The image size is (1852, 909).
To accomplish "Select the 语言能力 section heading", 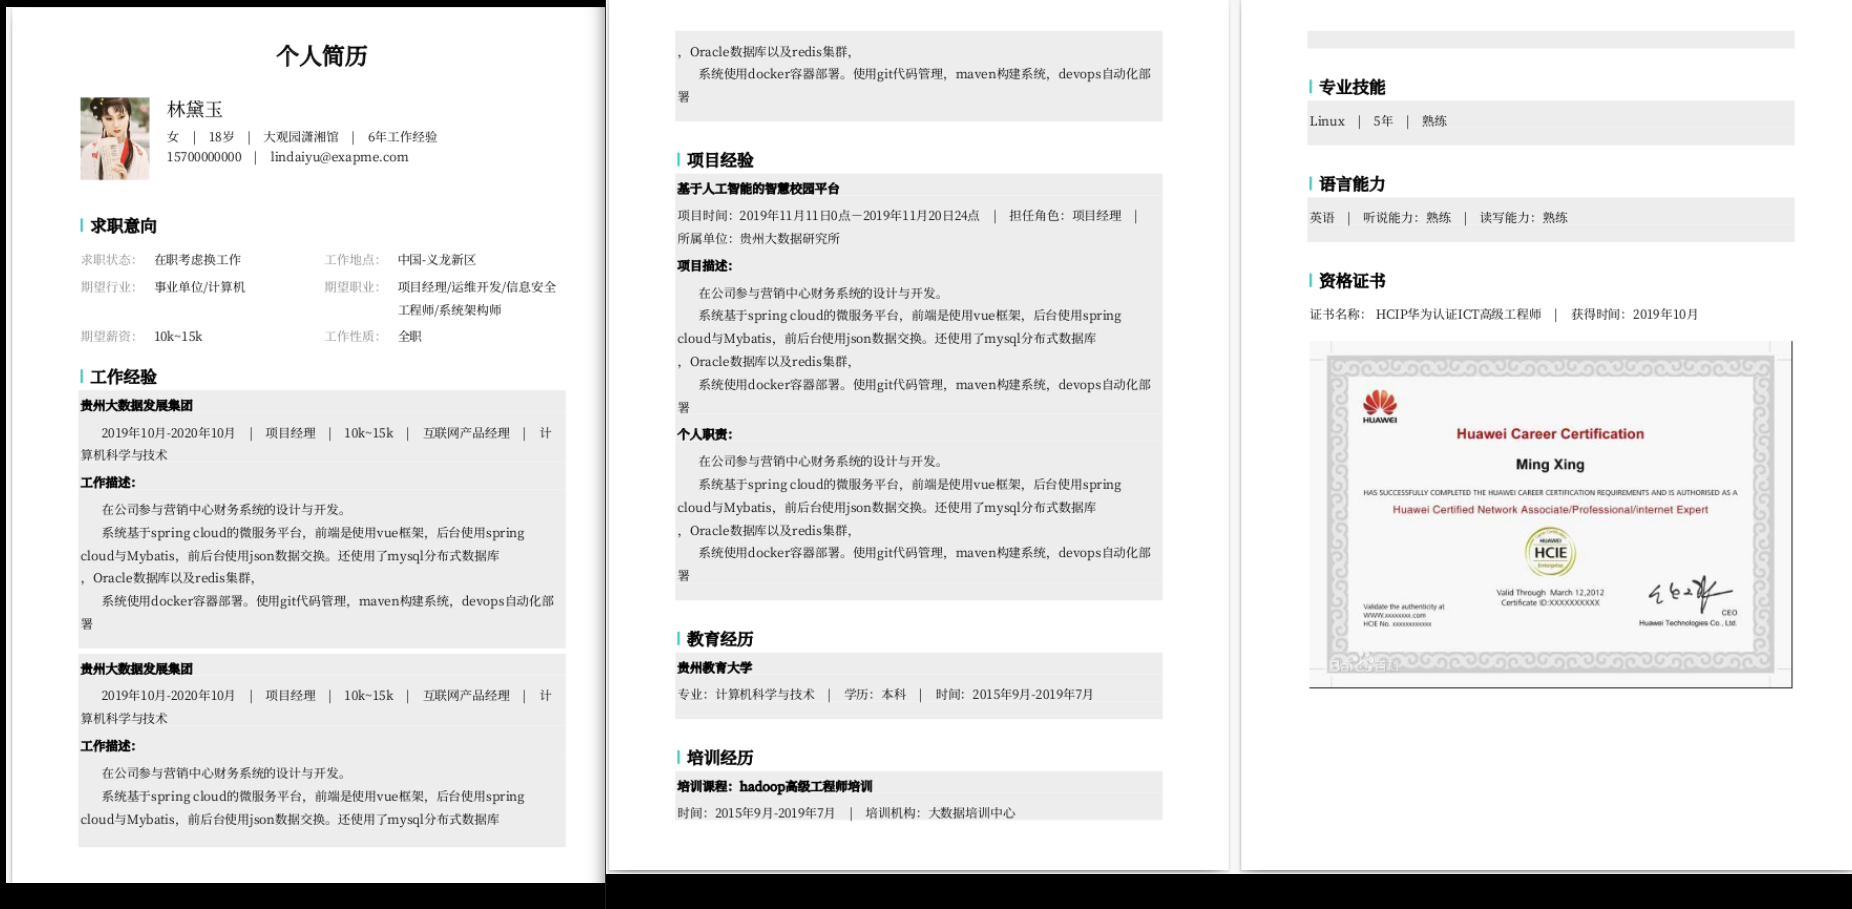I will coord(1352,184).
